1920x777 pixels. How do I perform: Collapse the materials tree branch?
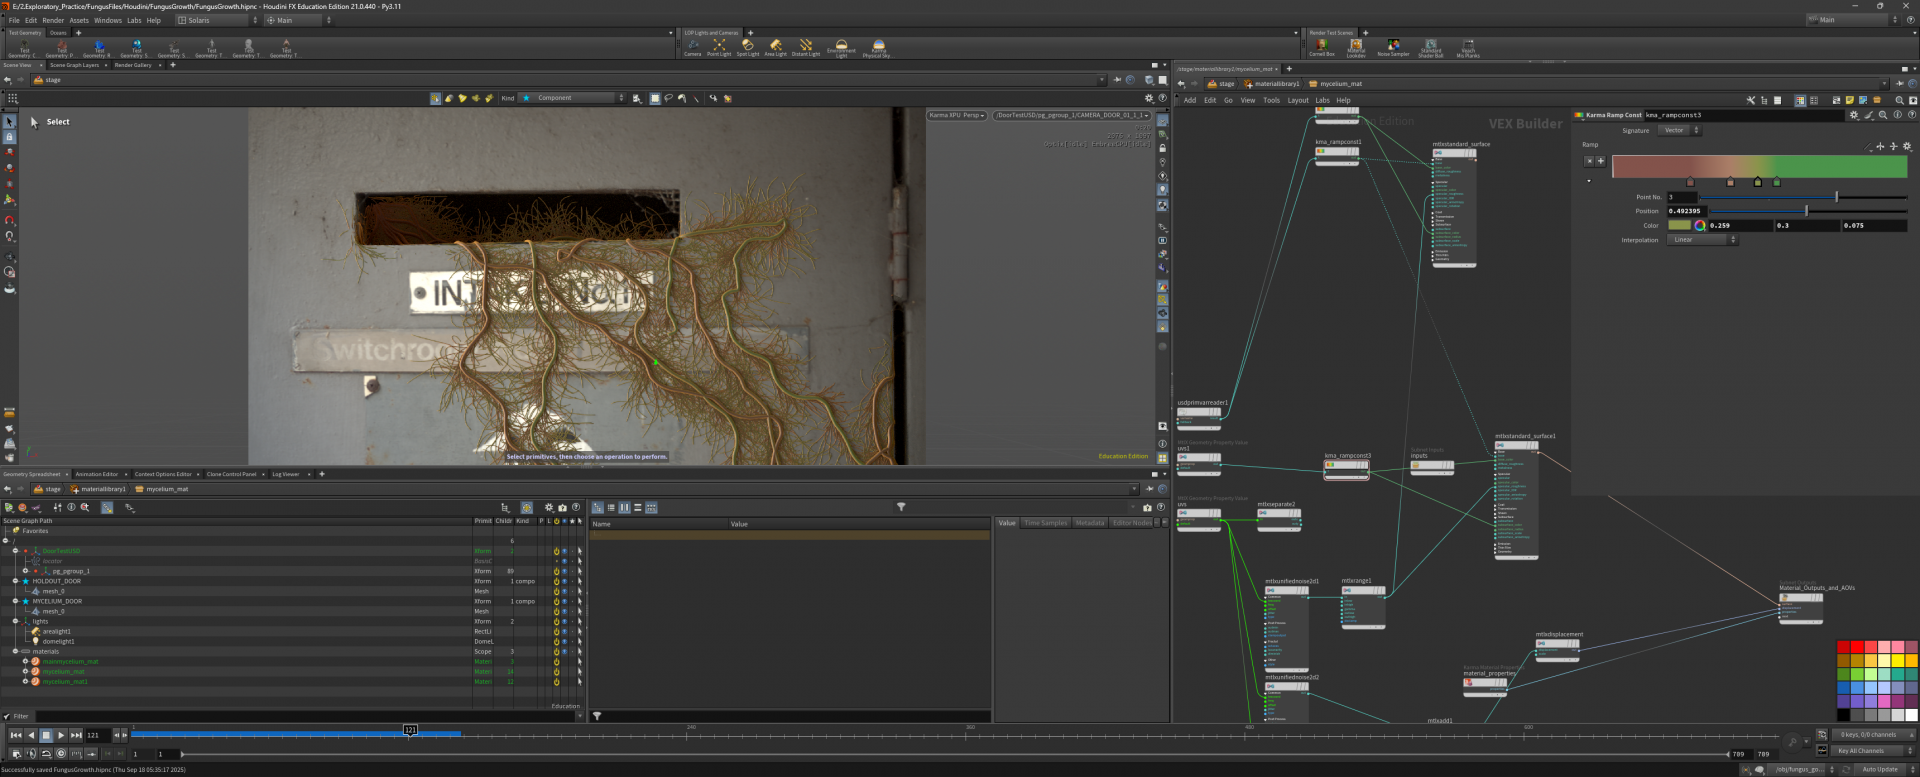coord(15,652)
